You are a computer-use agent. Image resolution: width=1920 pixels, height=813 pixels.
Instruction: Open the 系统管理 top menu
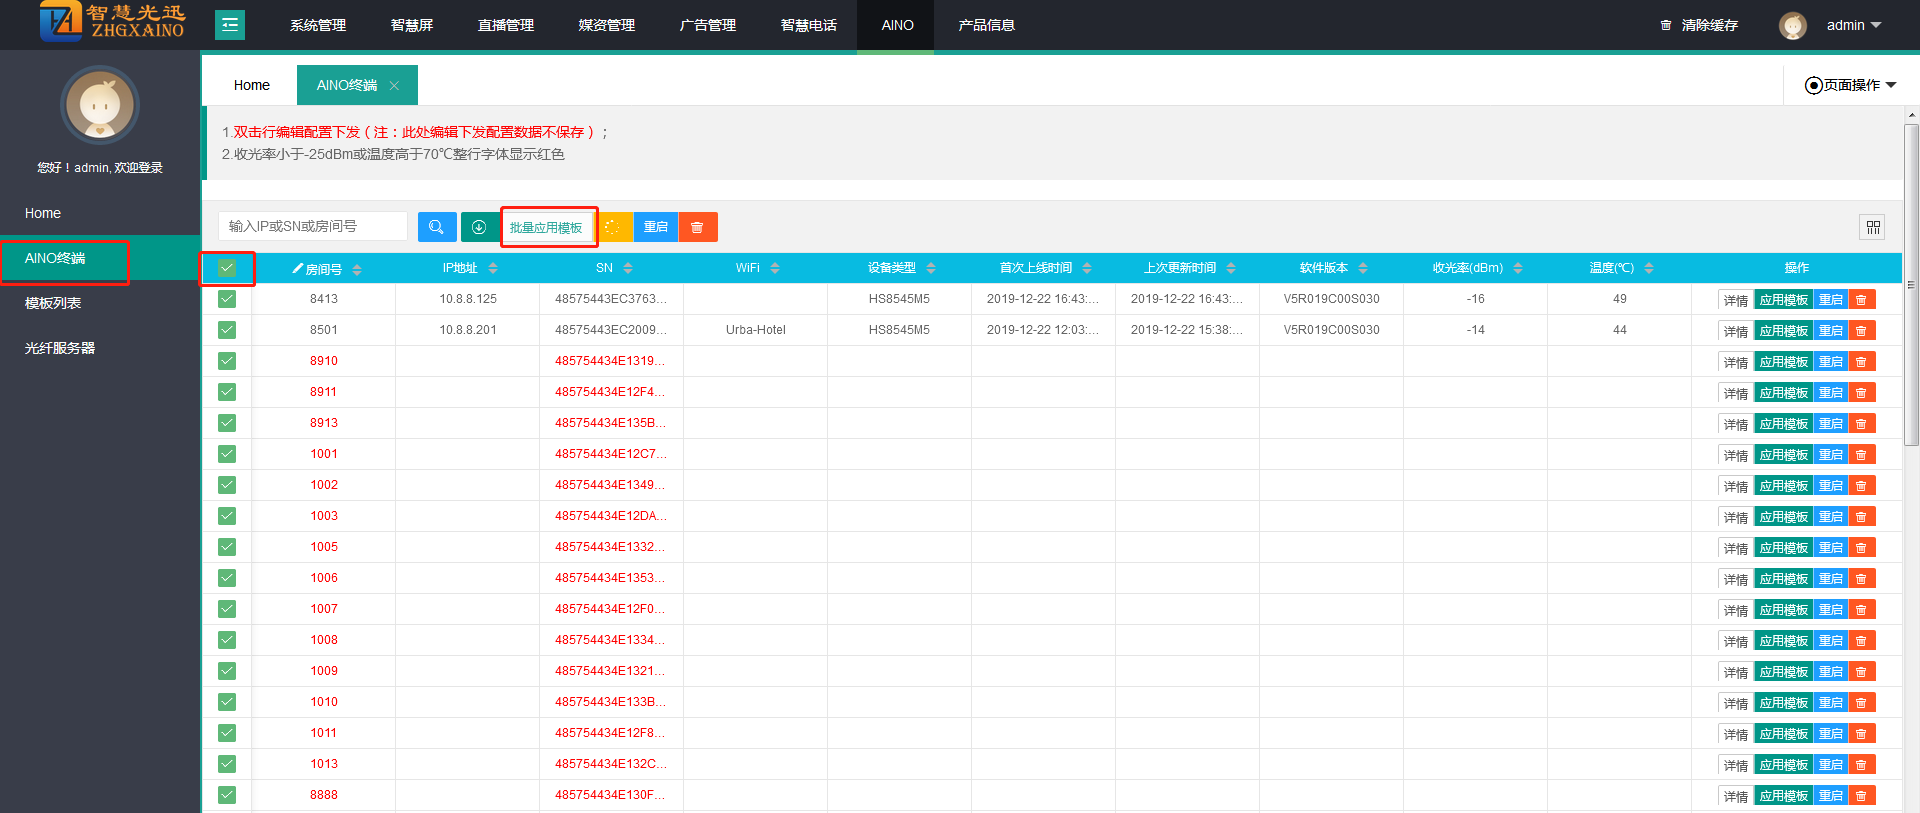coord(318,25)
